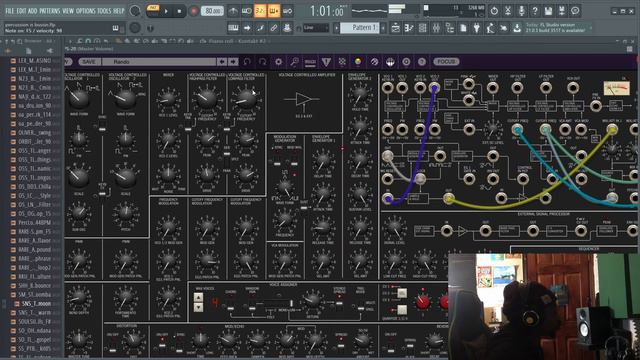The width and height of the screenshot is (640, 360).
Task: Open the Rando preset name dropdown
Action: (x=159, y=62)
